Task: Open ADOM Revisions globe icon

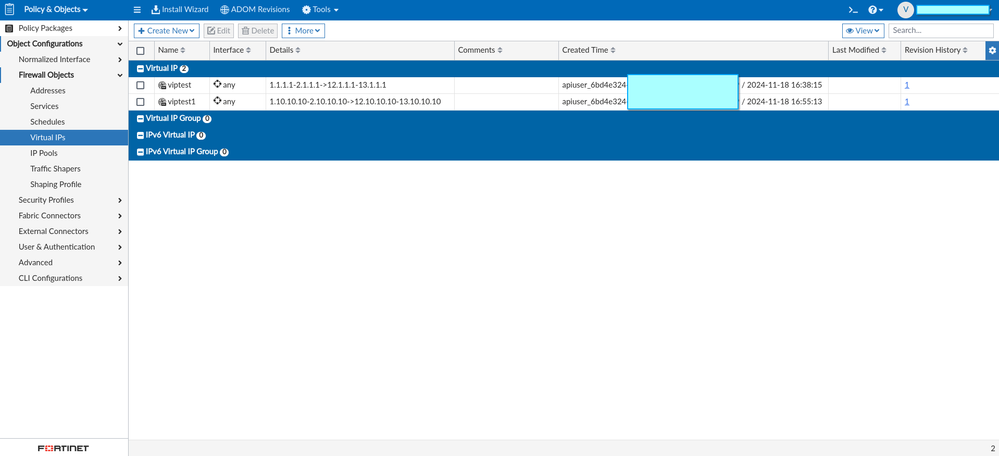Action: tap(224, 10)
